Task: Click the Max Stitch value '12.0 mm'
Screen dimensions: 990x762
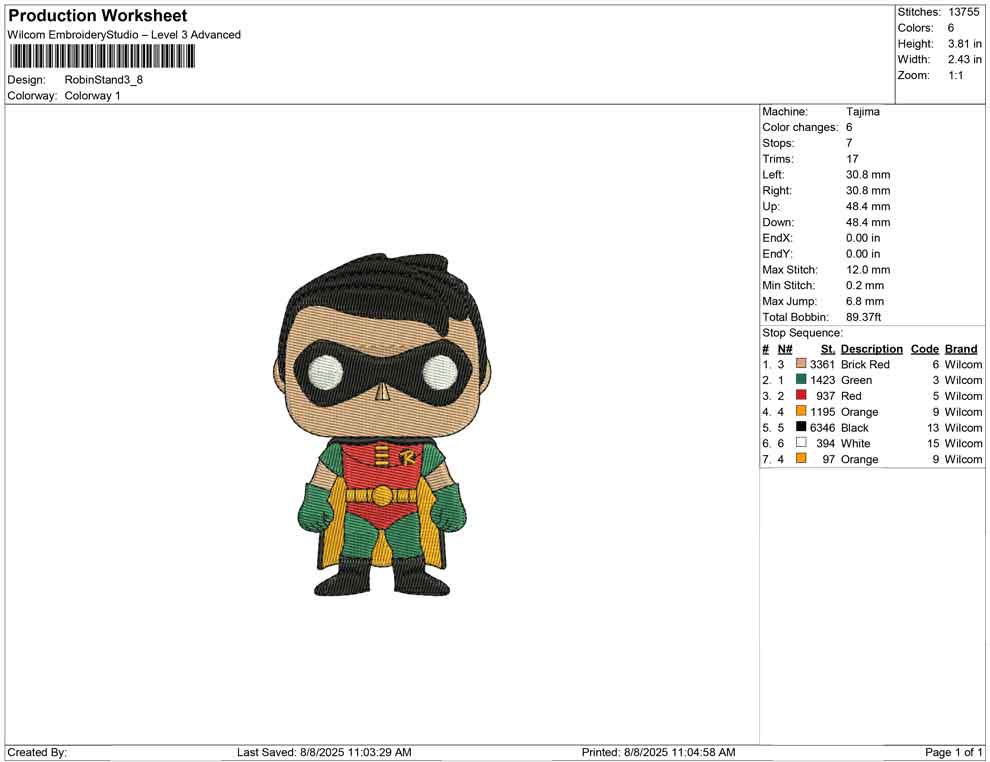Action: [x=868, y=270]
